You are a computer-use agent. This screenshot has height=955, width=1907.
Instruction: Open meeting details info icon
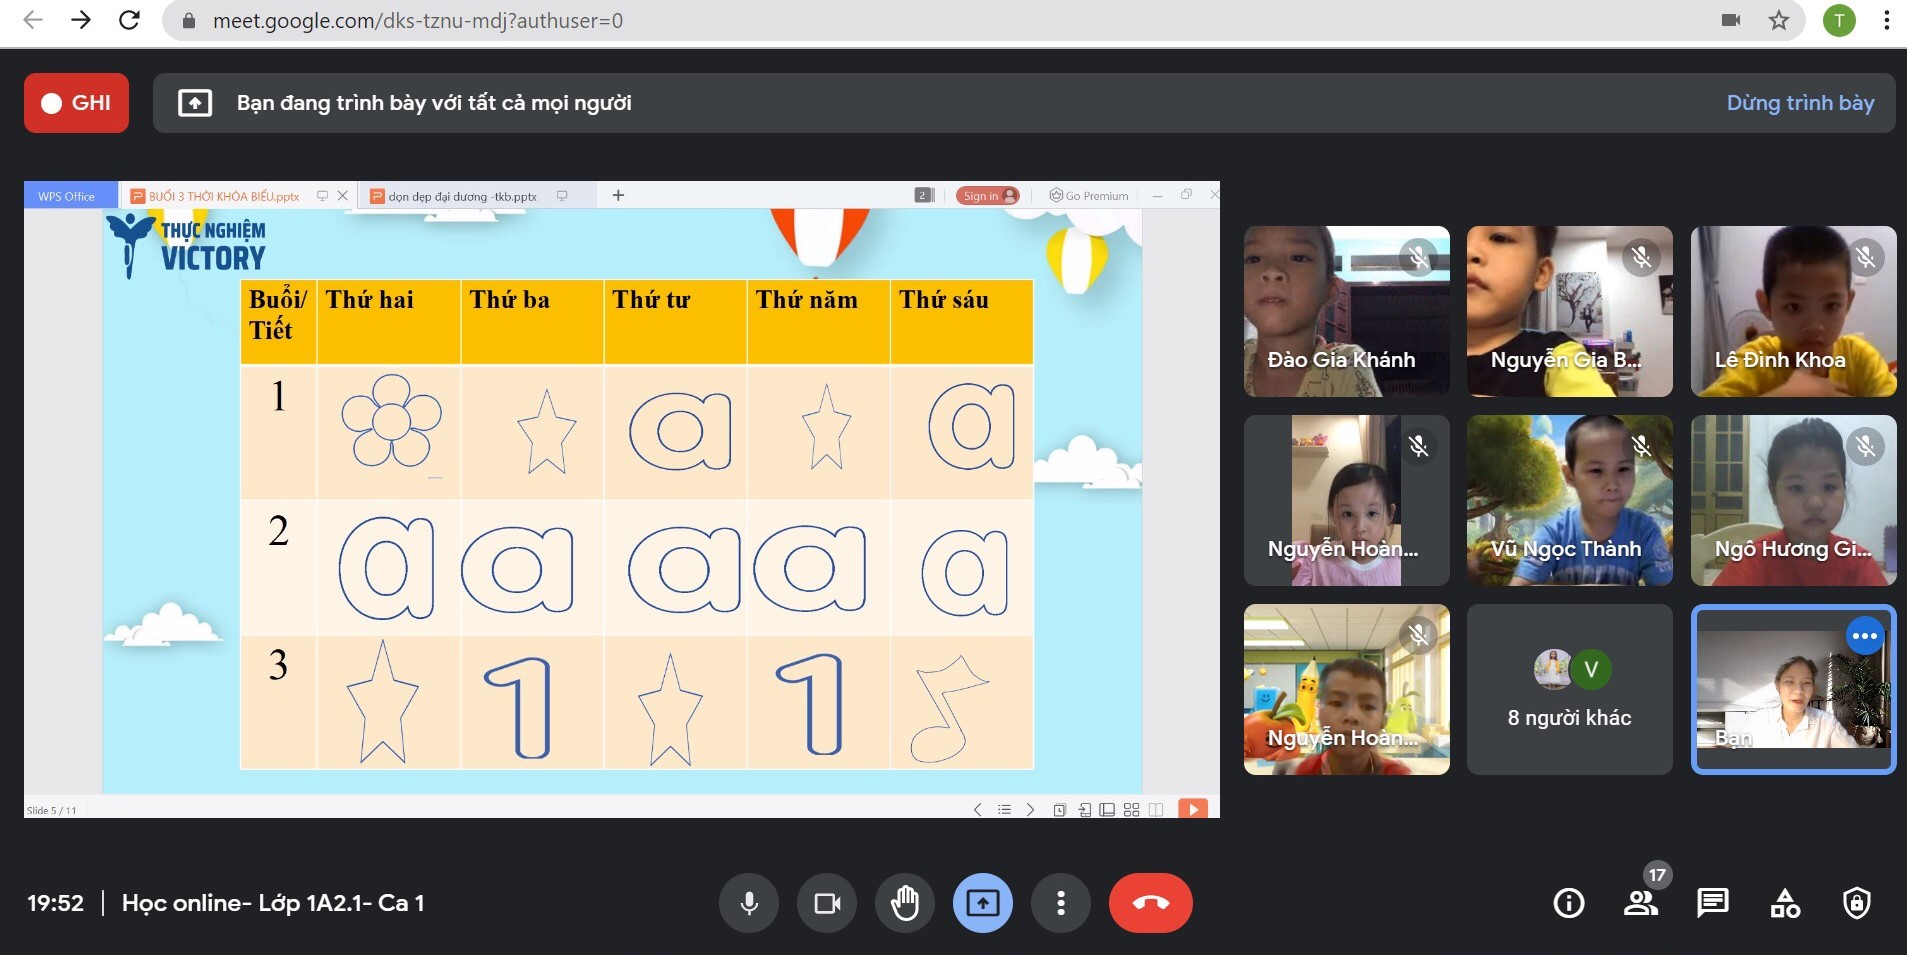pyautogui.click(x=1568, y=904)
